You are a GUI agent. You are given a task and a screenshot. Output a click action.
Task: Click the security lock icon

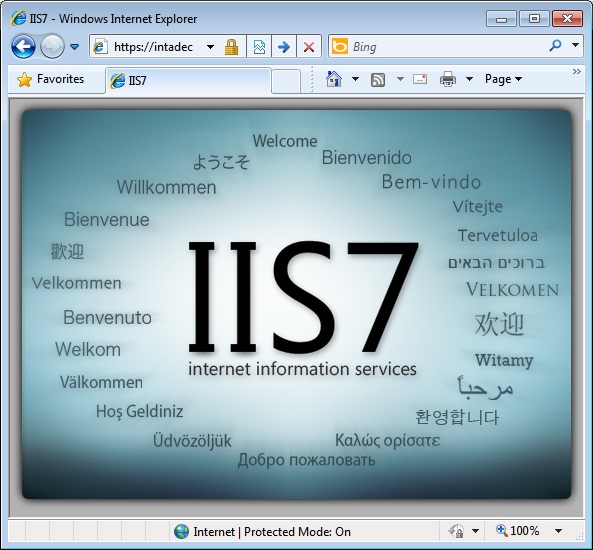(x=231, y=47)
